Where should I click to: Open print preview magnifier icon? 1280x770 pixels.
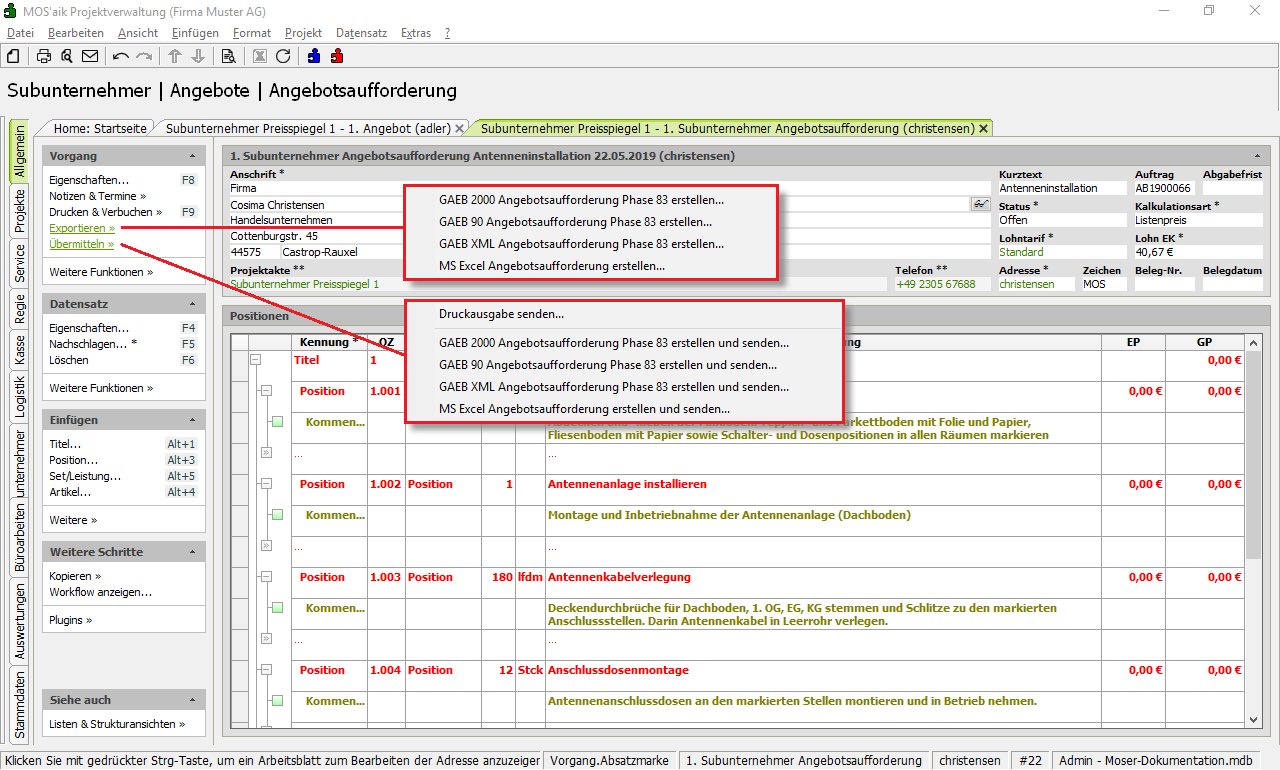(x=67, y=56)
